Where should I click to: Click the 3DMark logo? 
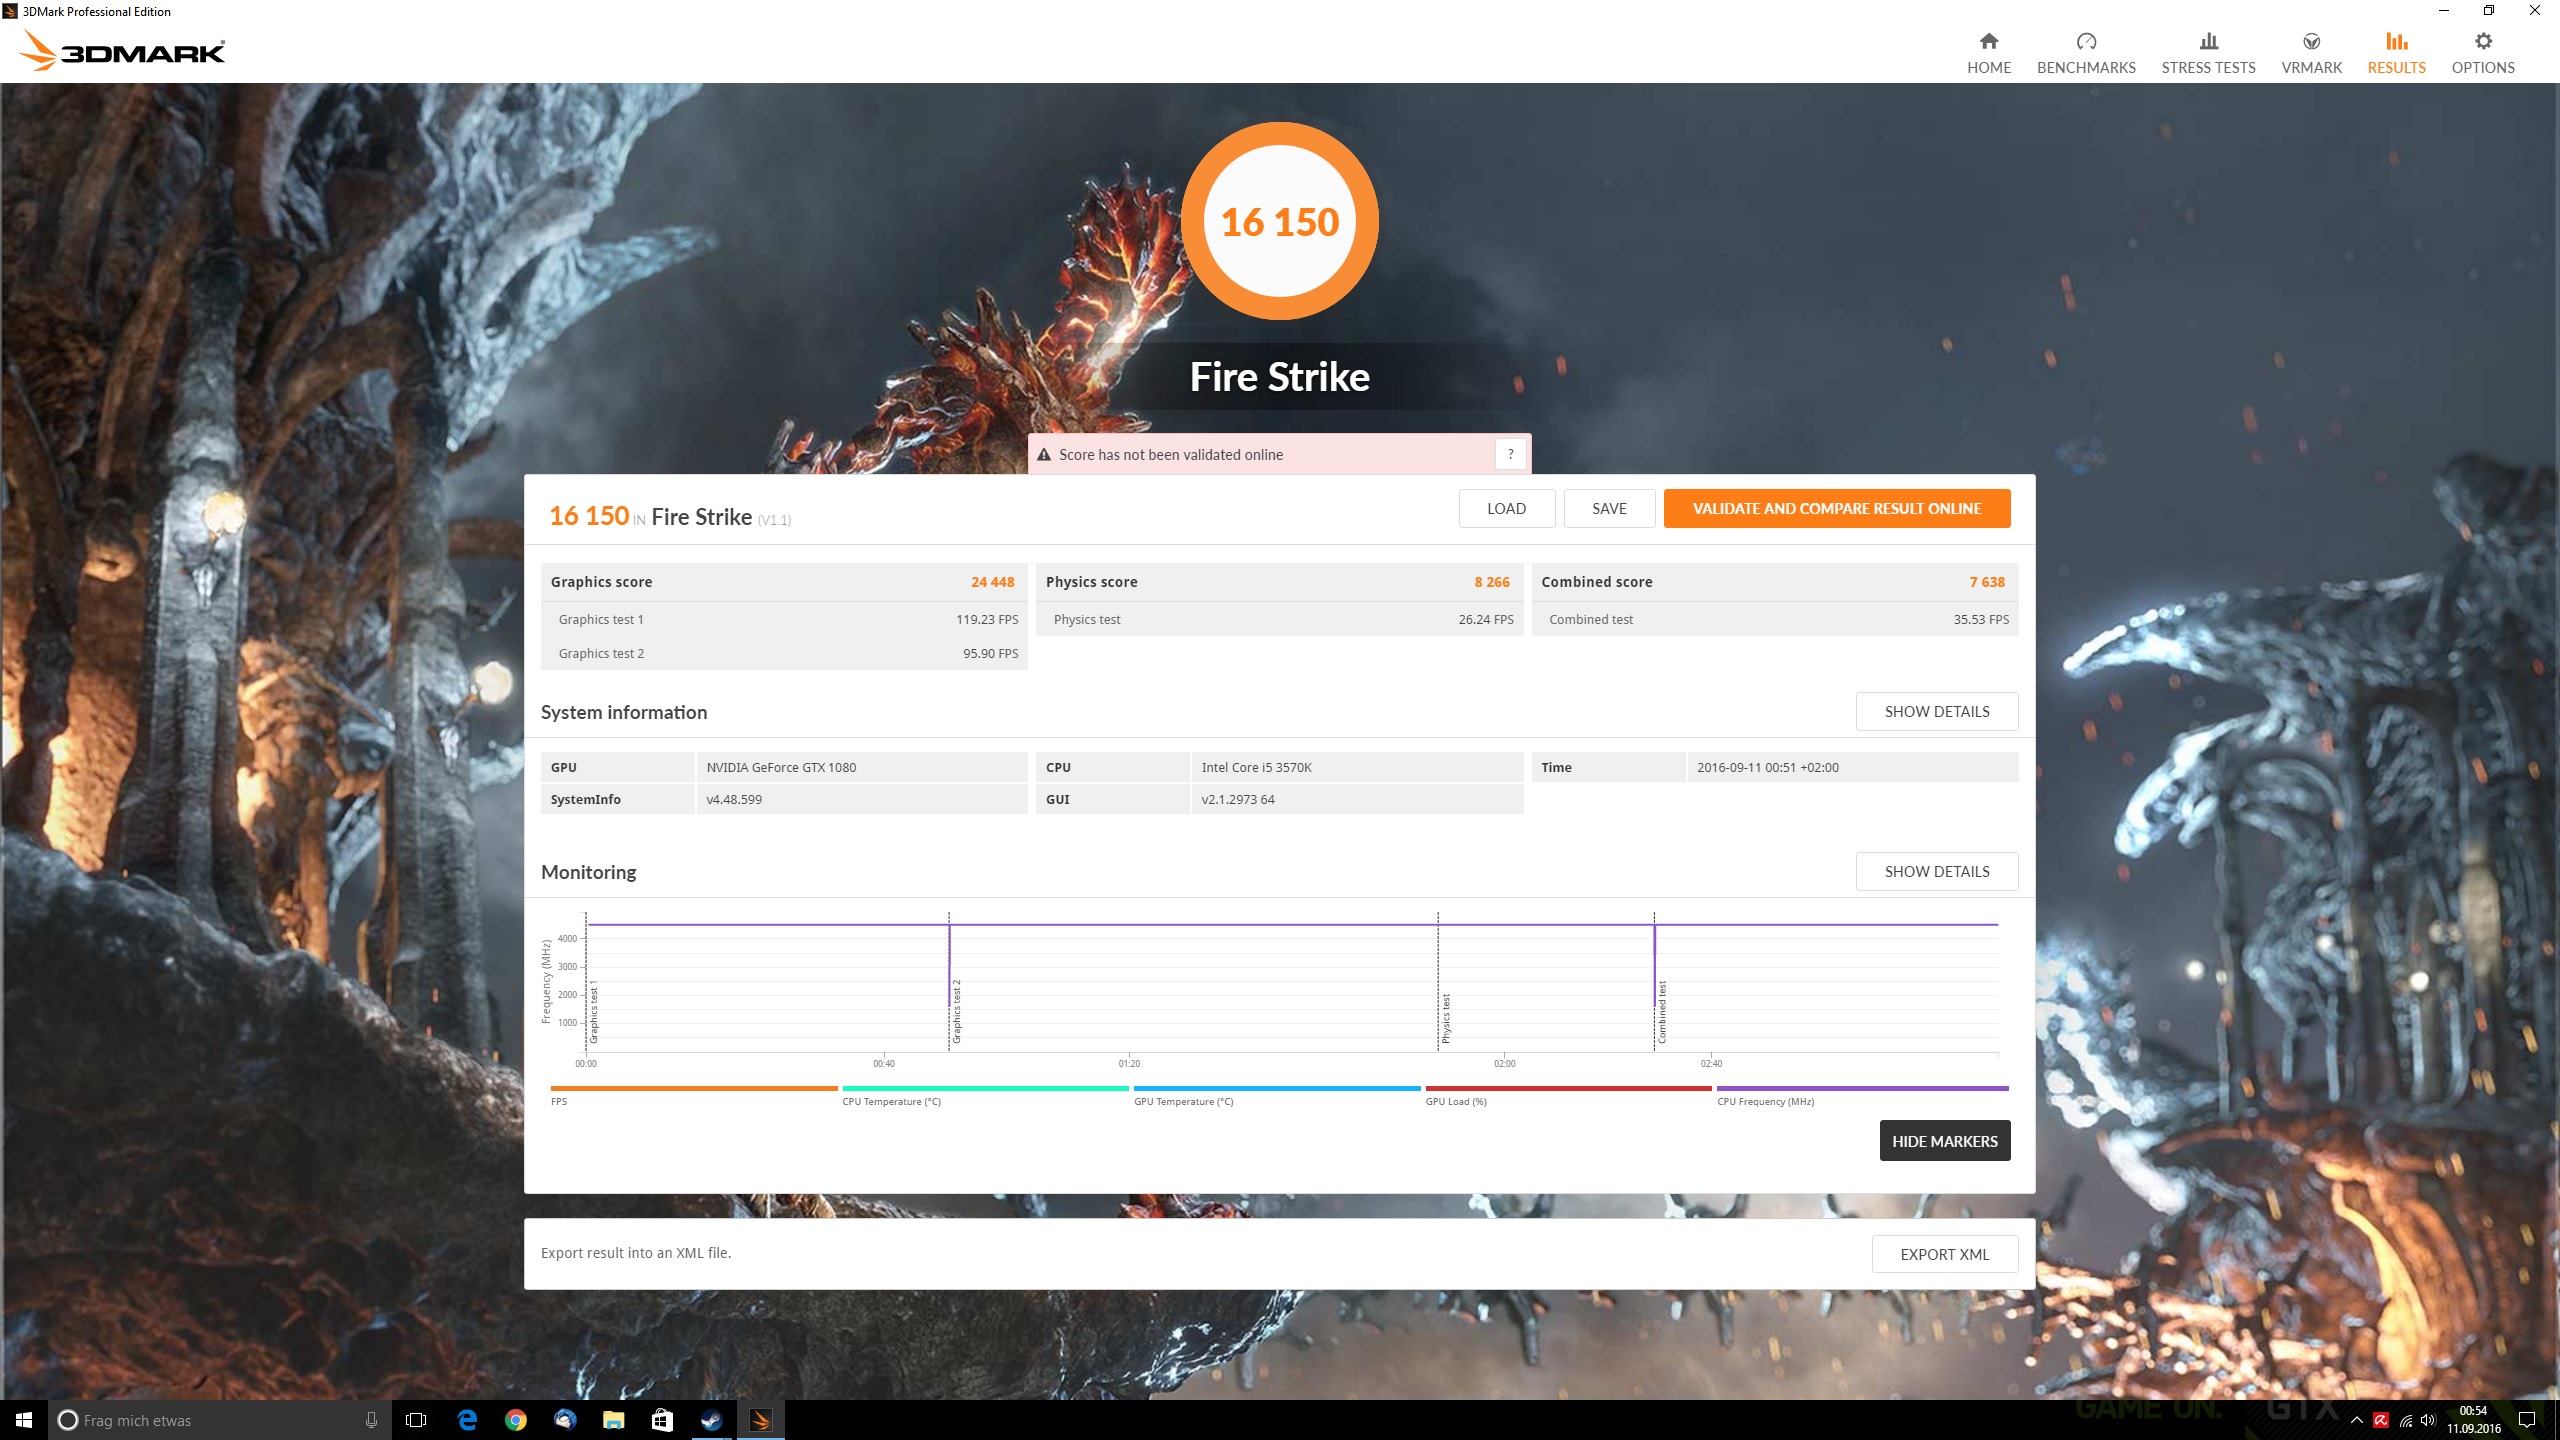[x=123, y=51]
